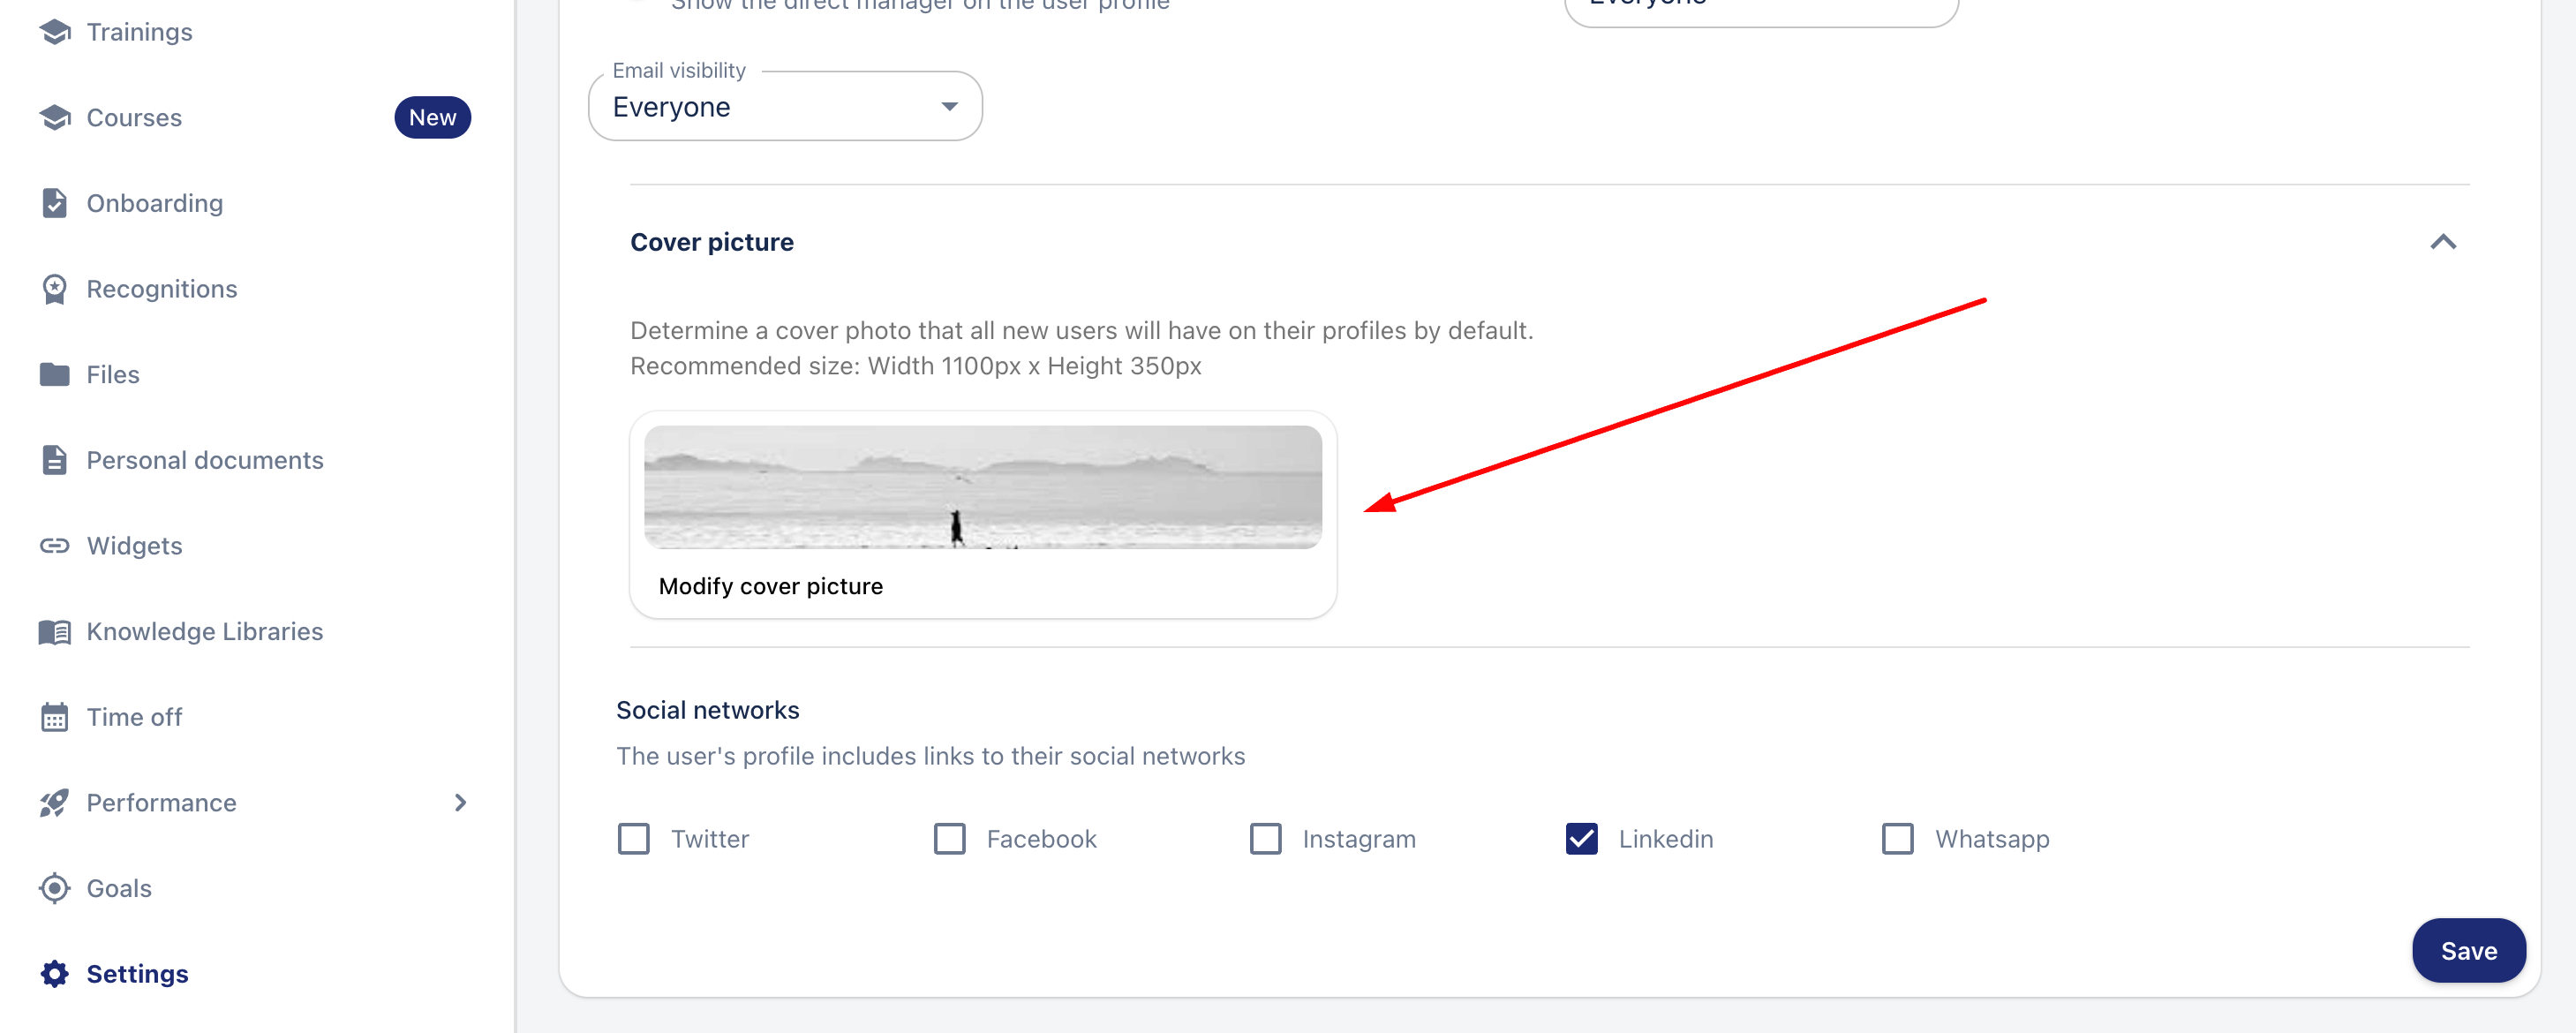The width and height of the screenshot is (2576, 1033).
Task: Click the Files folder icon
Action: 55,375
